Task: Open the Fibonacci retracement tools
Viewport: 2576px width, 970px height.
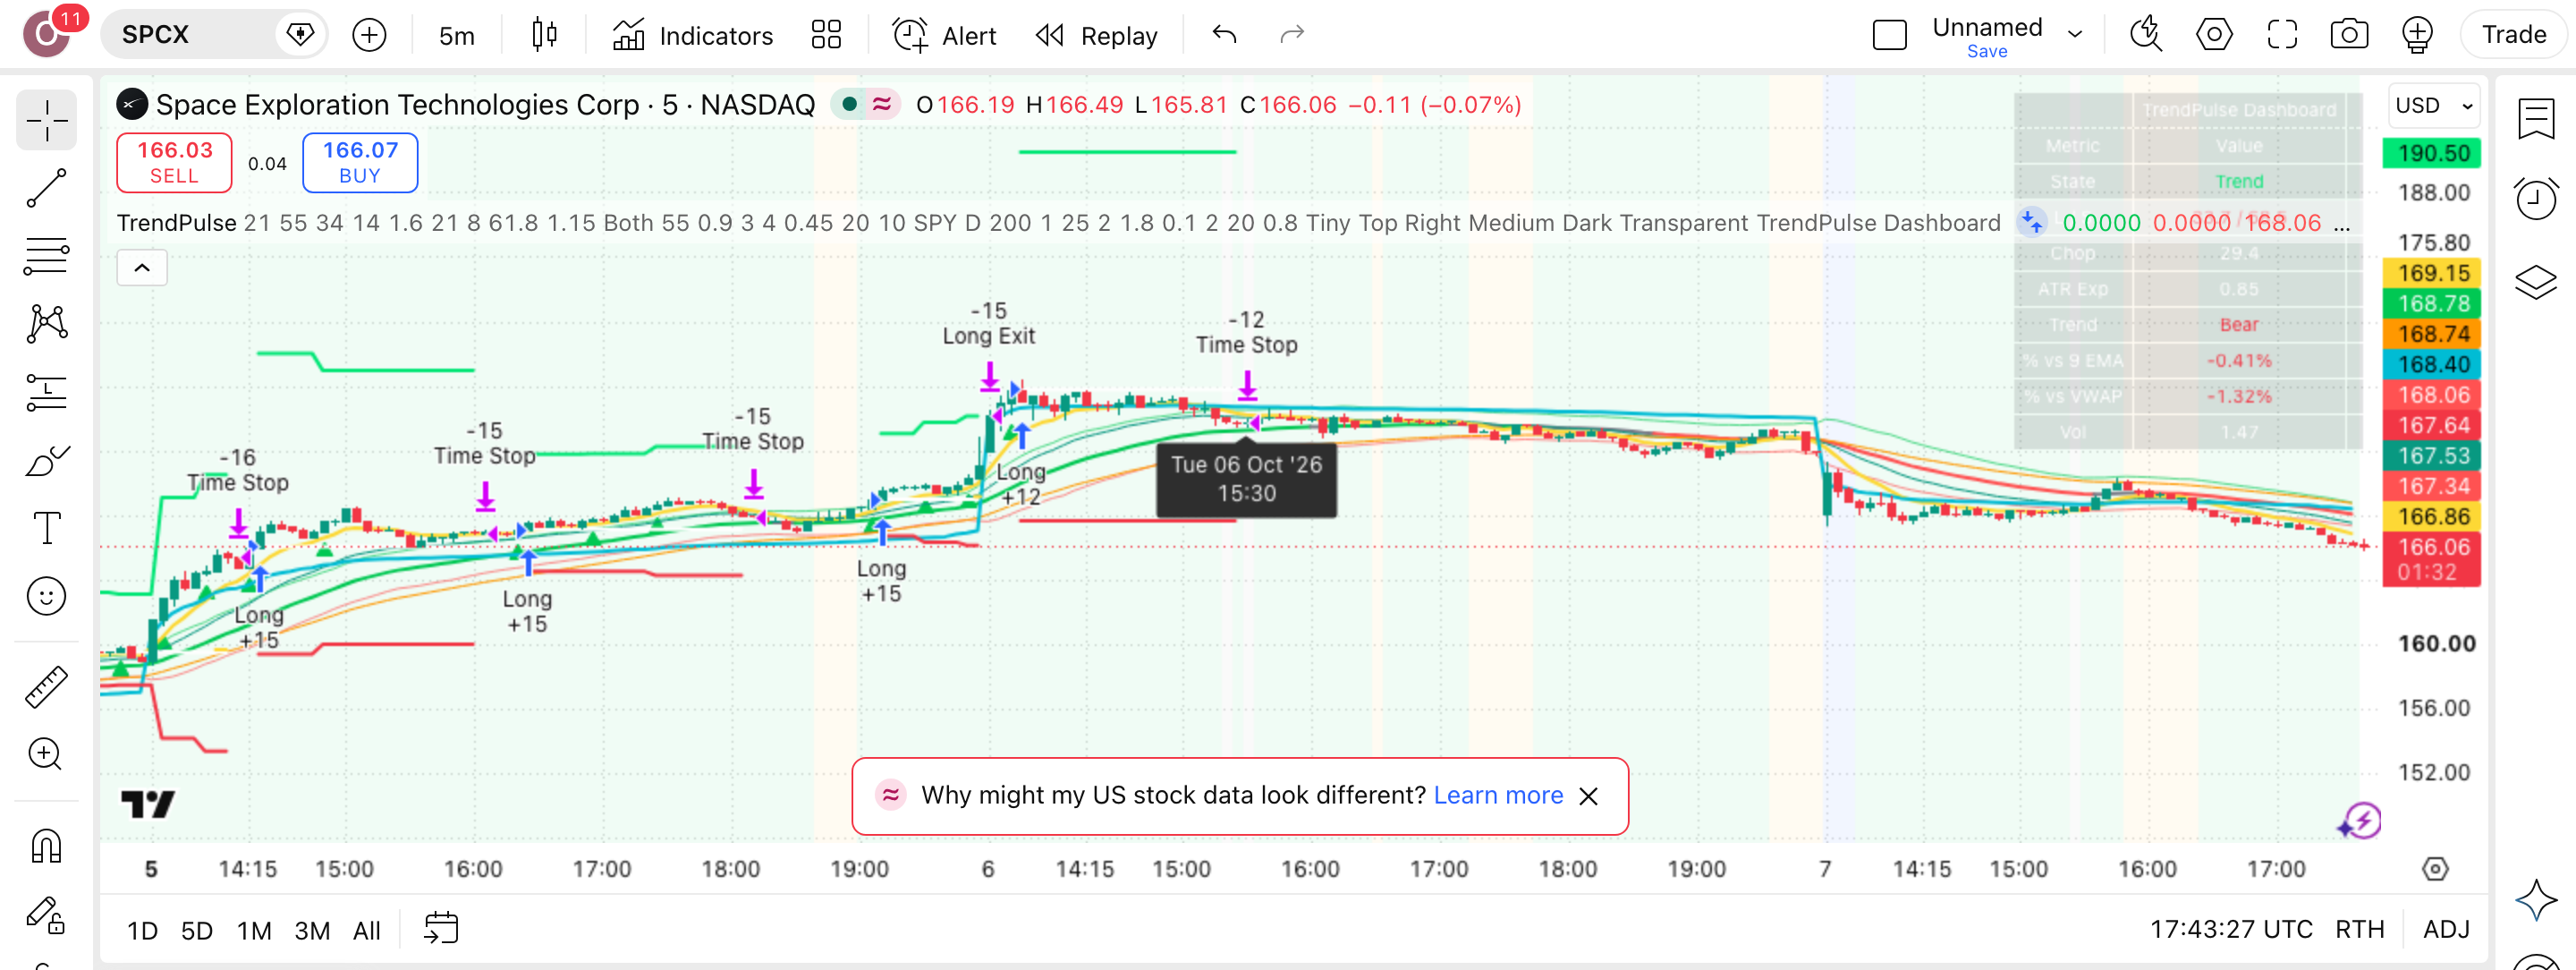Action: pos(46,256)
